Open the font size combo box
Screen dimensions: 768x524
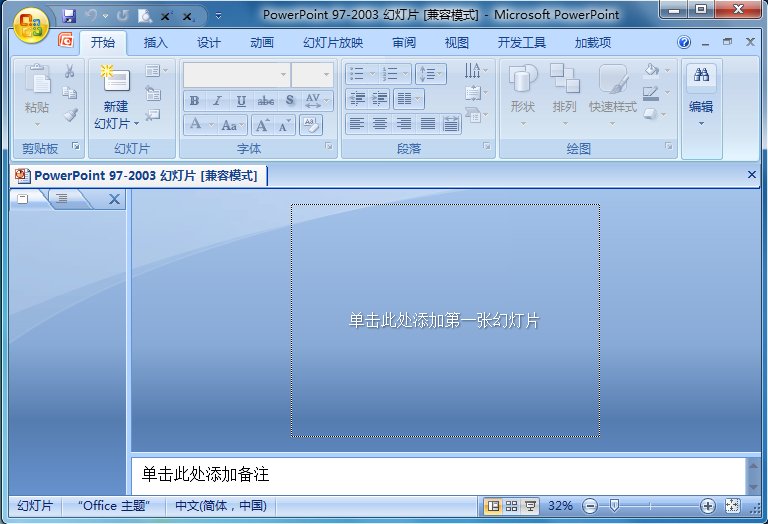point(312,74)
